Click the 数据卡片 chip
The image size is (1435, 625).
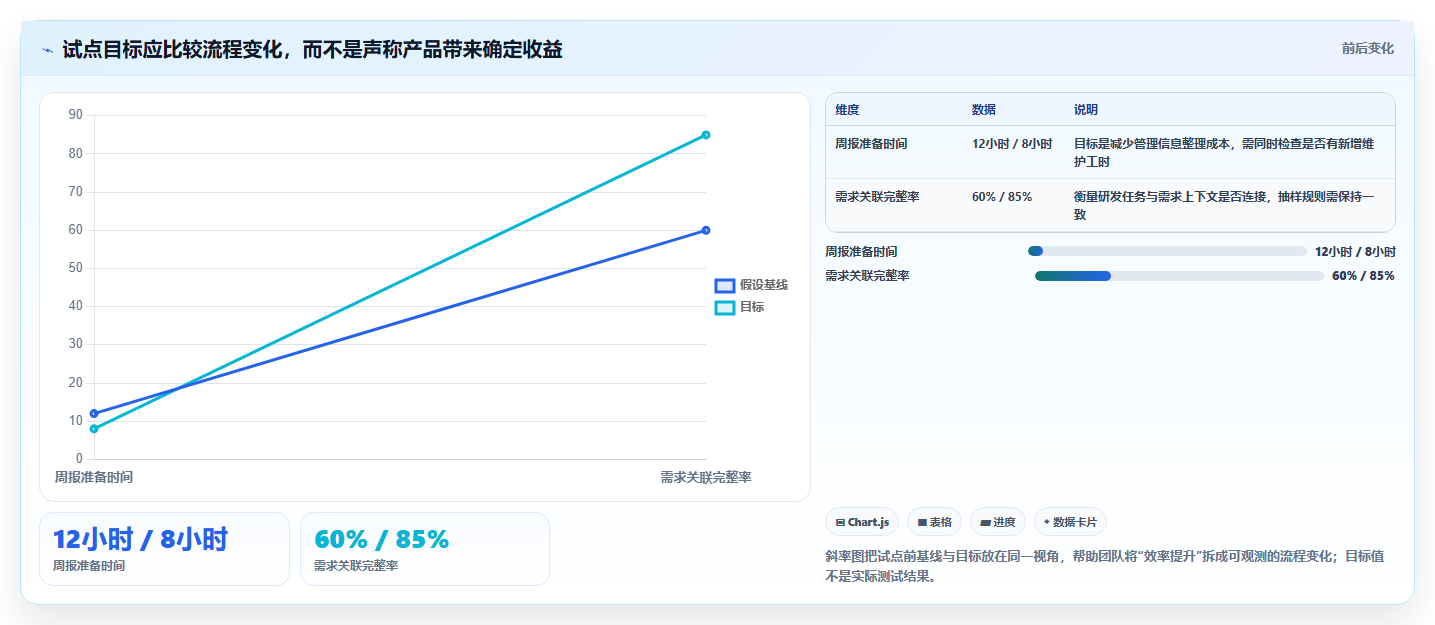(x=1070, y=522)
